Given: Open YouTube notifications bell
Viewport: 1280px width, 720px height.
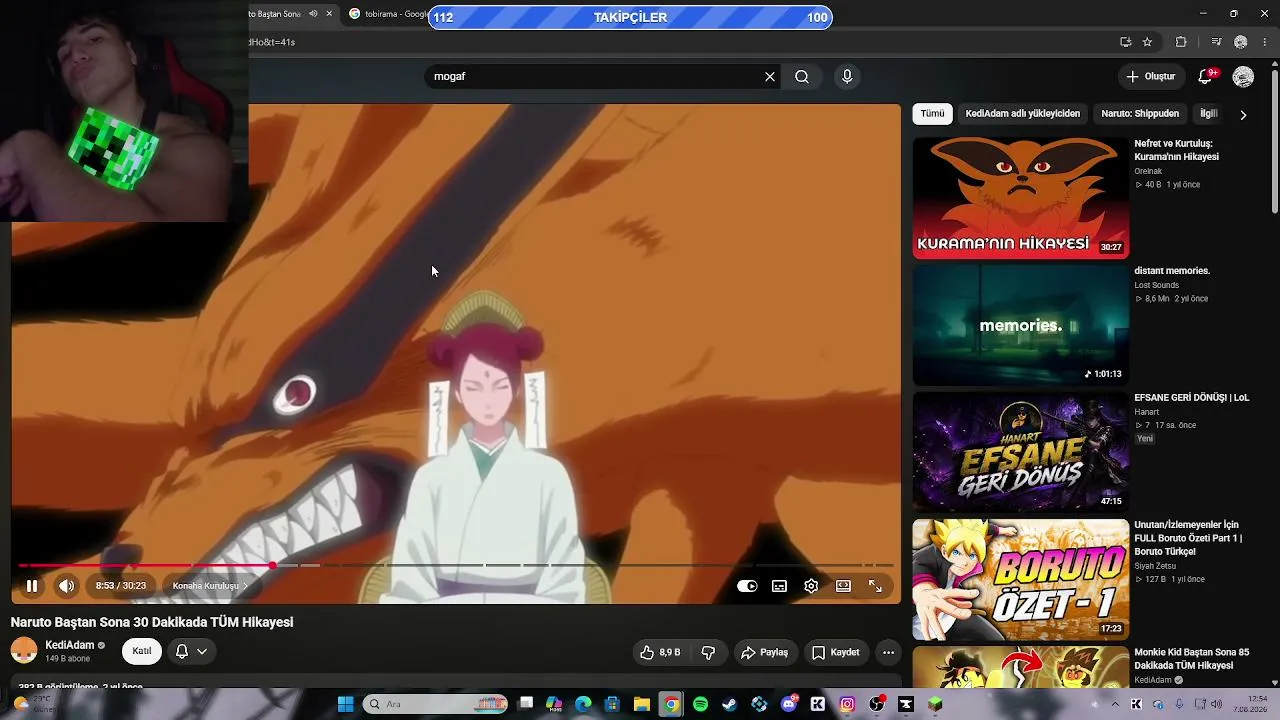Looking at the screenshot, I should coord(1206,76).
